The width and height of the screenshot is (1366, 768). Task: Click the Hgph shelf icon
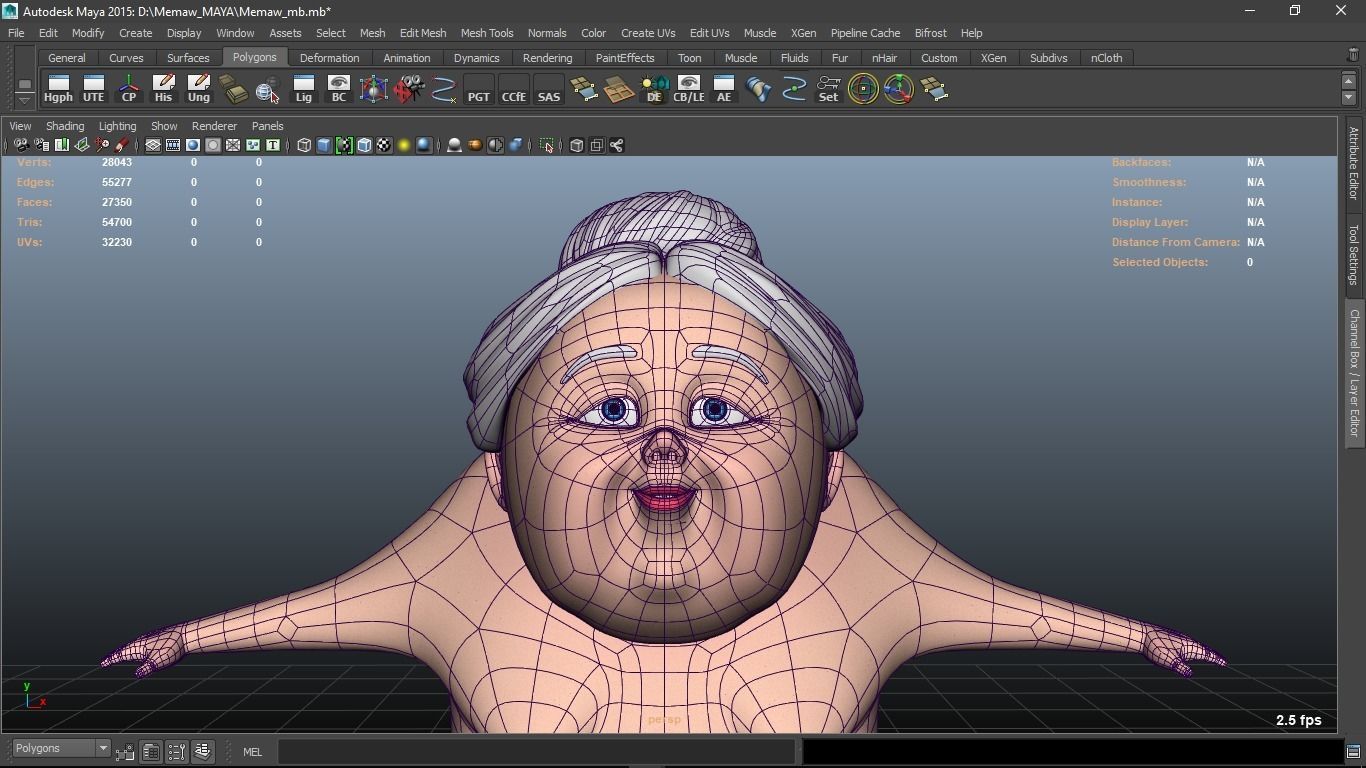click(58, 89)
